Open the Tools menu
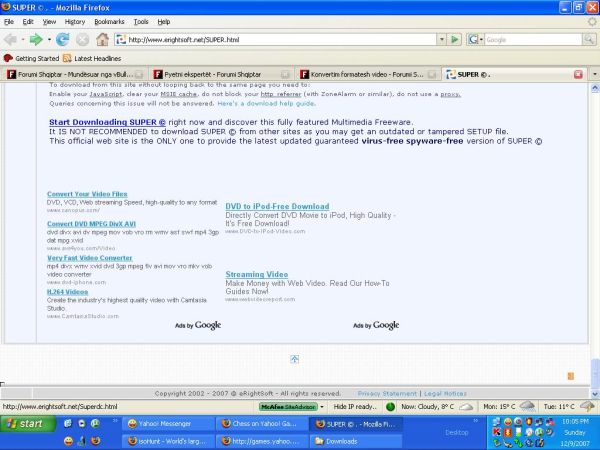Viewport: 600px width, 450px height. [141, 22]
